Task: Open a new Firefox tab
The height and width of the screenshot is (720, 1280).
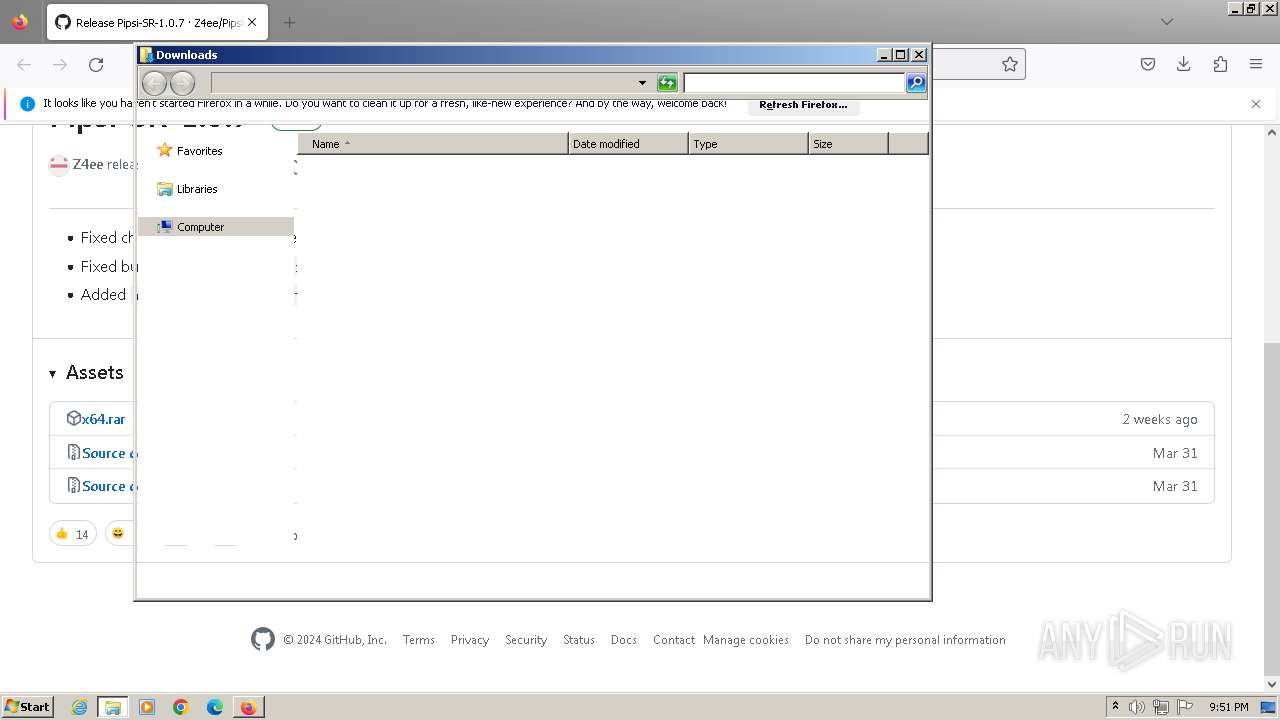Action: click(290, 22)
